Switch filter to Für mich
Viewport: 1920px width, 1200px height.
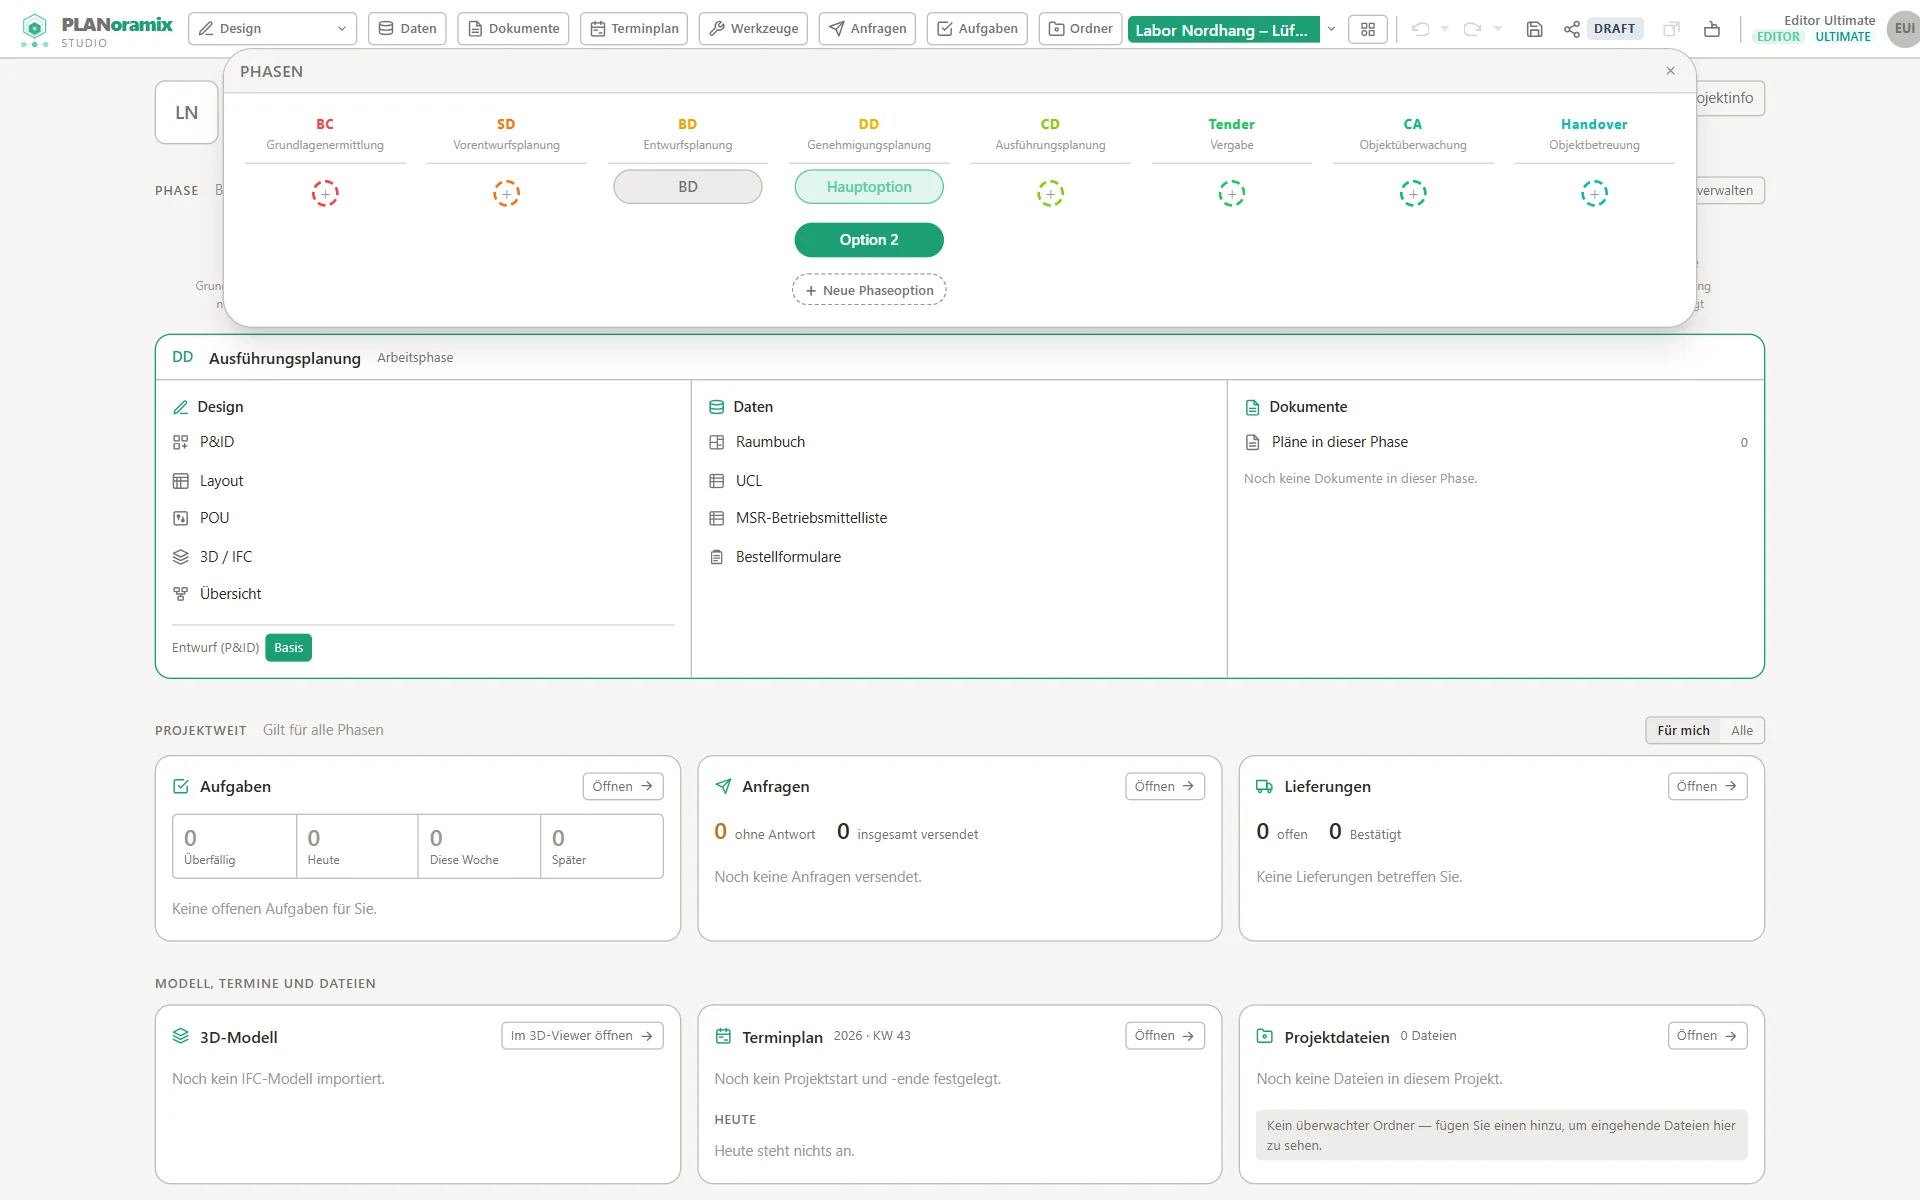[x=1683, y=730]
